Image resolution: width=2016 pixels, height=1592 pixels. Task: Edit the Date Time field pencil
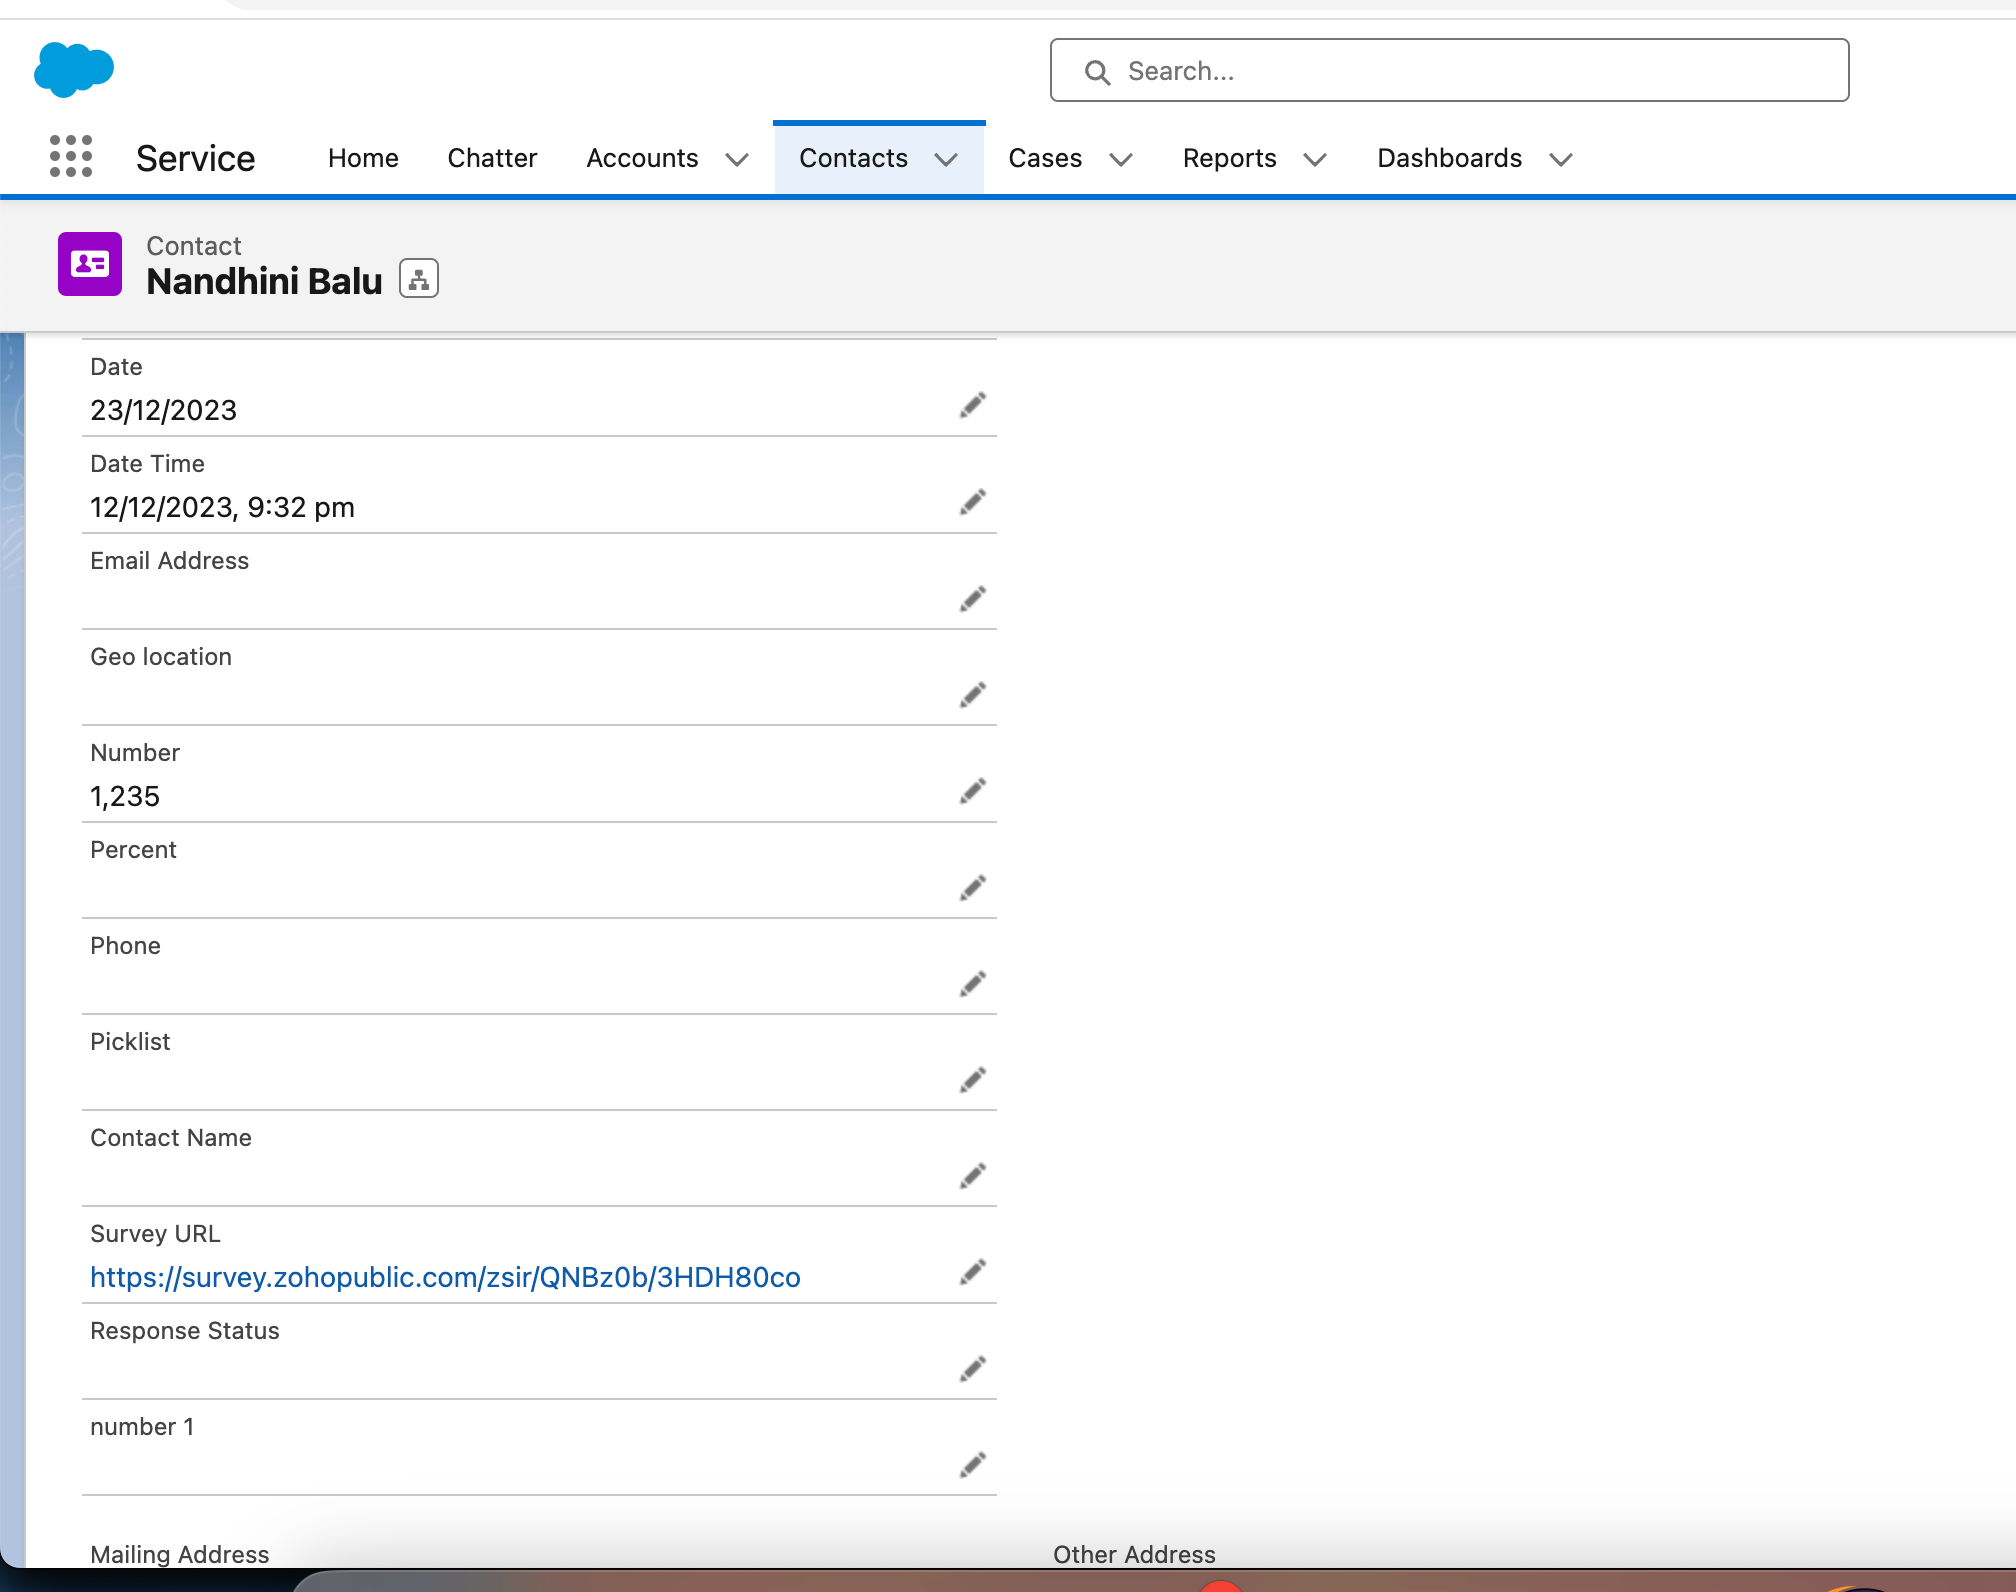pos(972,502)
